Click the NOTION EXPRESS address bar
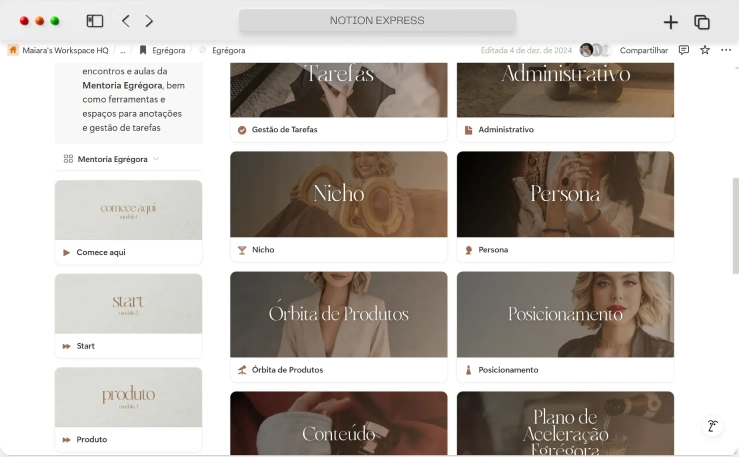Image resolution: width=739 pixels, height=457 pixels. (377, 21)
